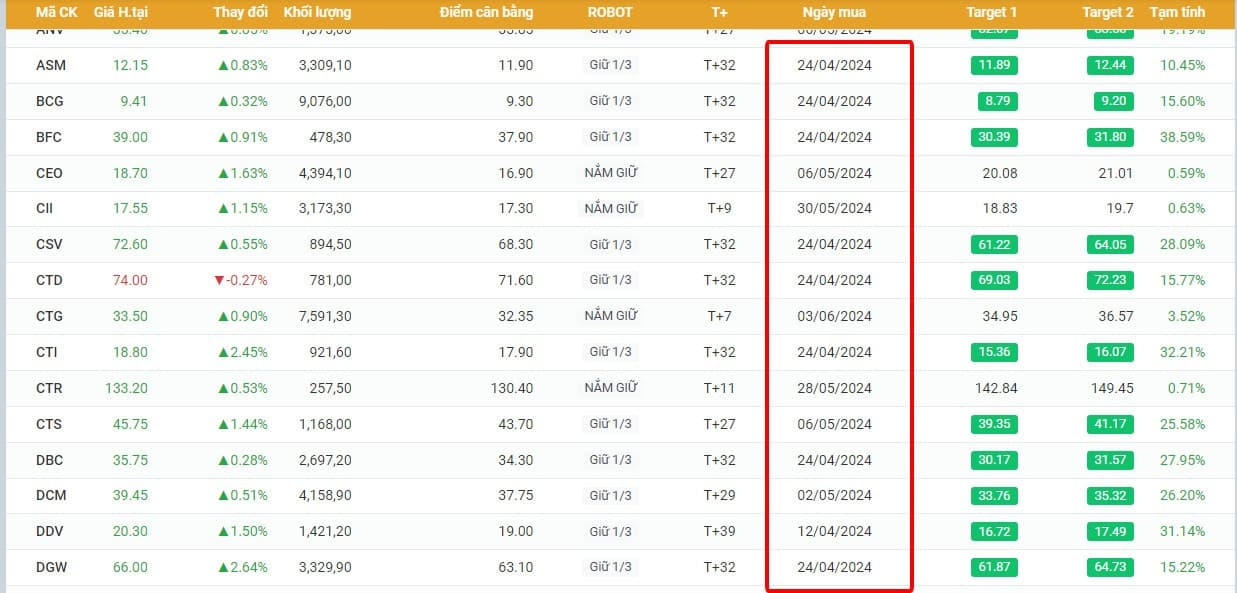Click green Target 2 badge 31.80
The width and height of the screenshot is (1237, 593).
1110,137
